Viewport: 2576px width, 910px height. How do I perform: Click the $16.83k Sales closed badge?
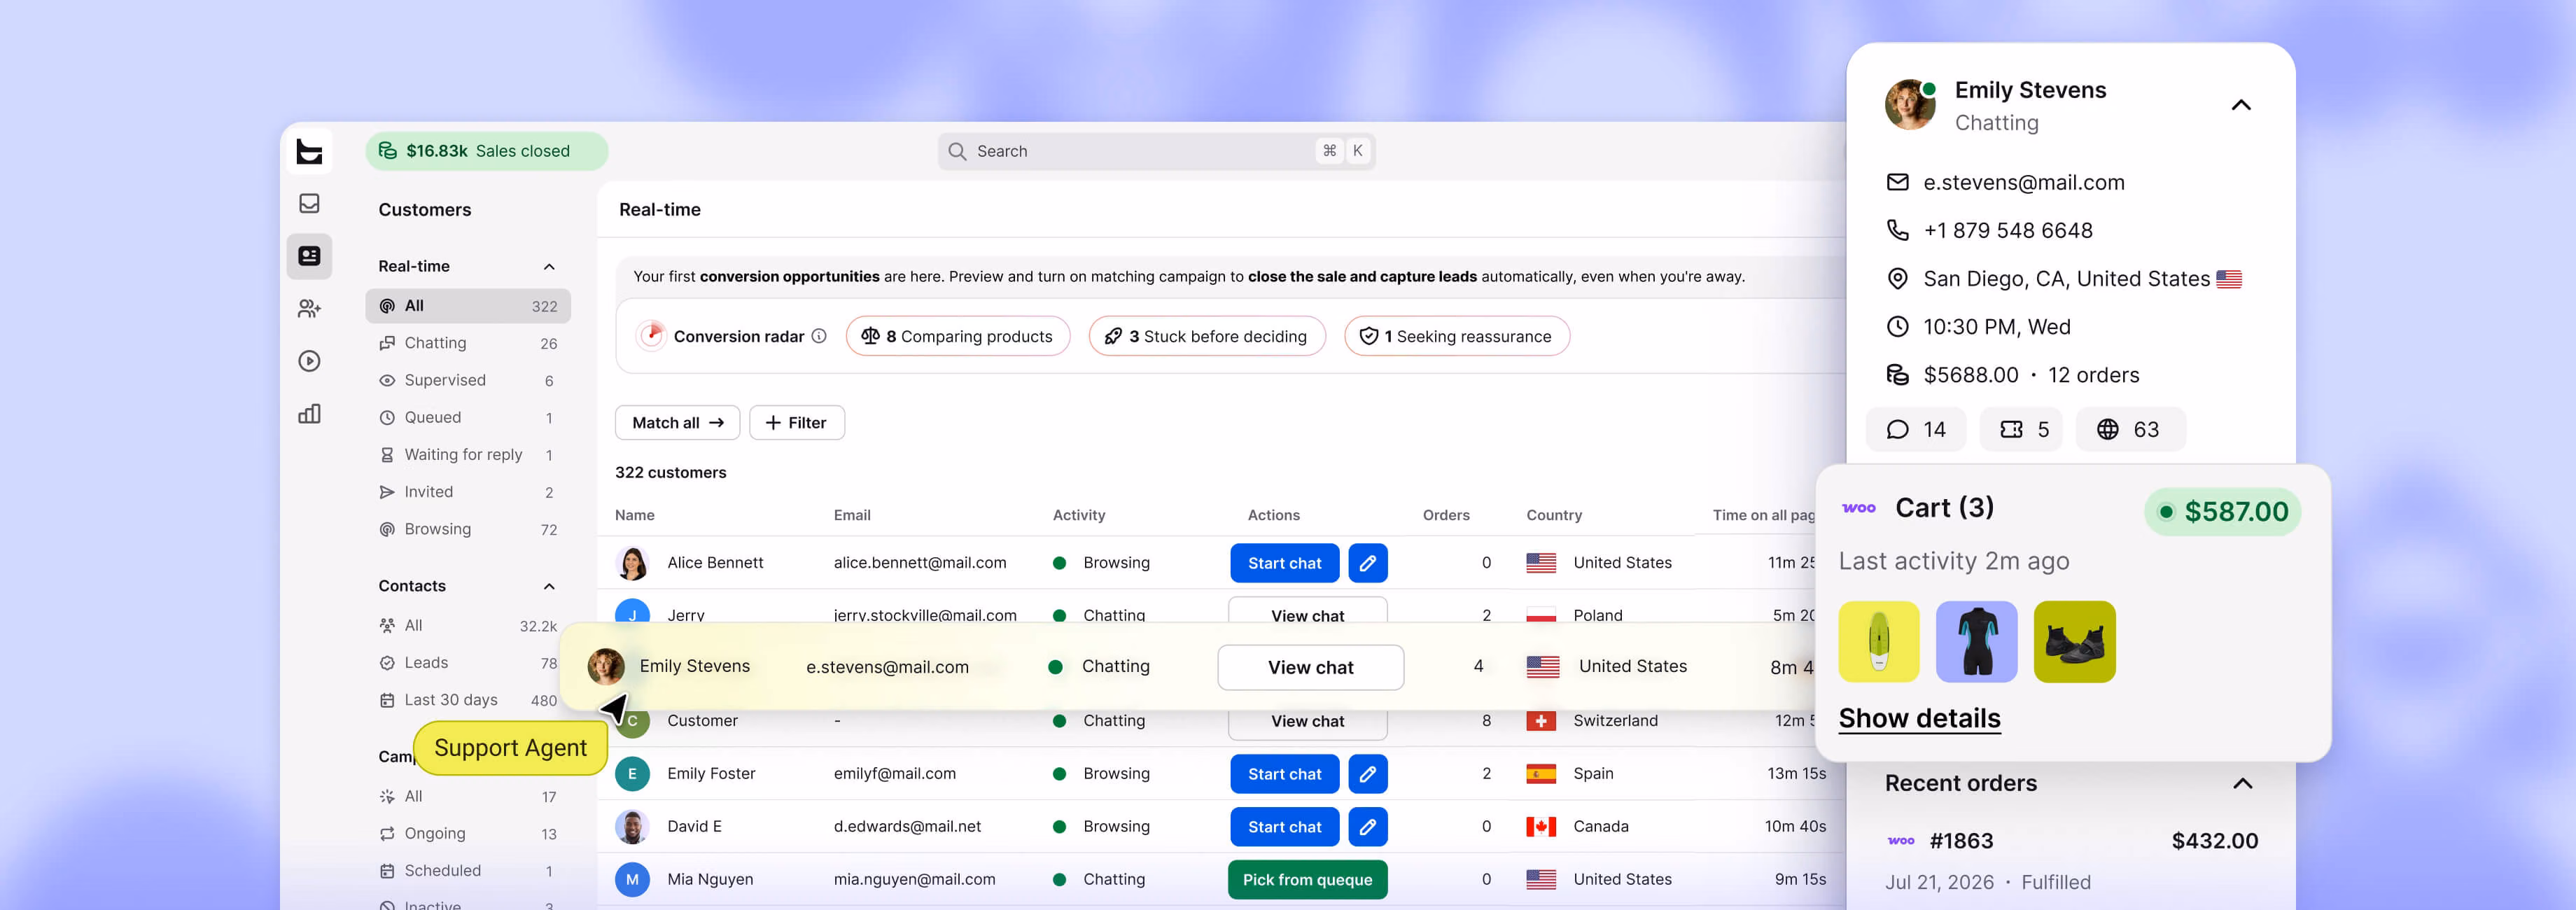487,151
